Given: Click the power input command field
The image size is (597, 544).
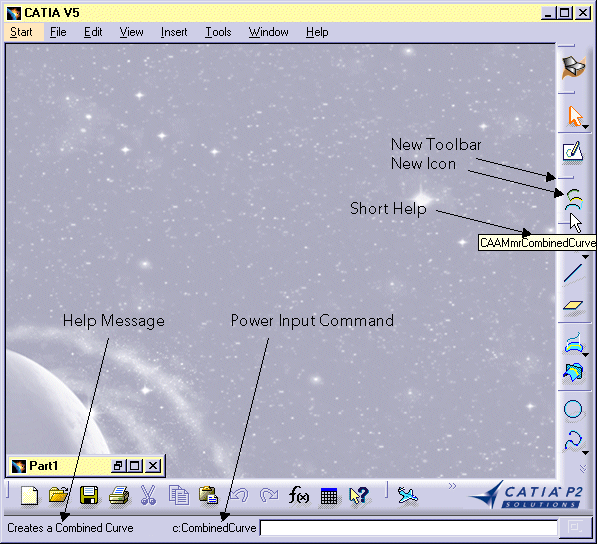Looking at the screenshot, I should (409, 528).
